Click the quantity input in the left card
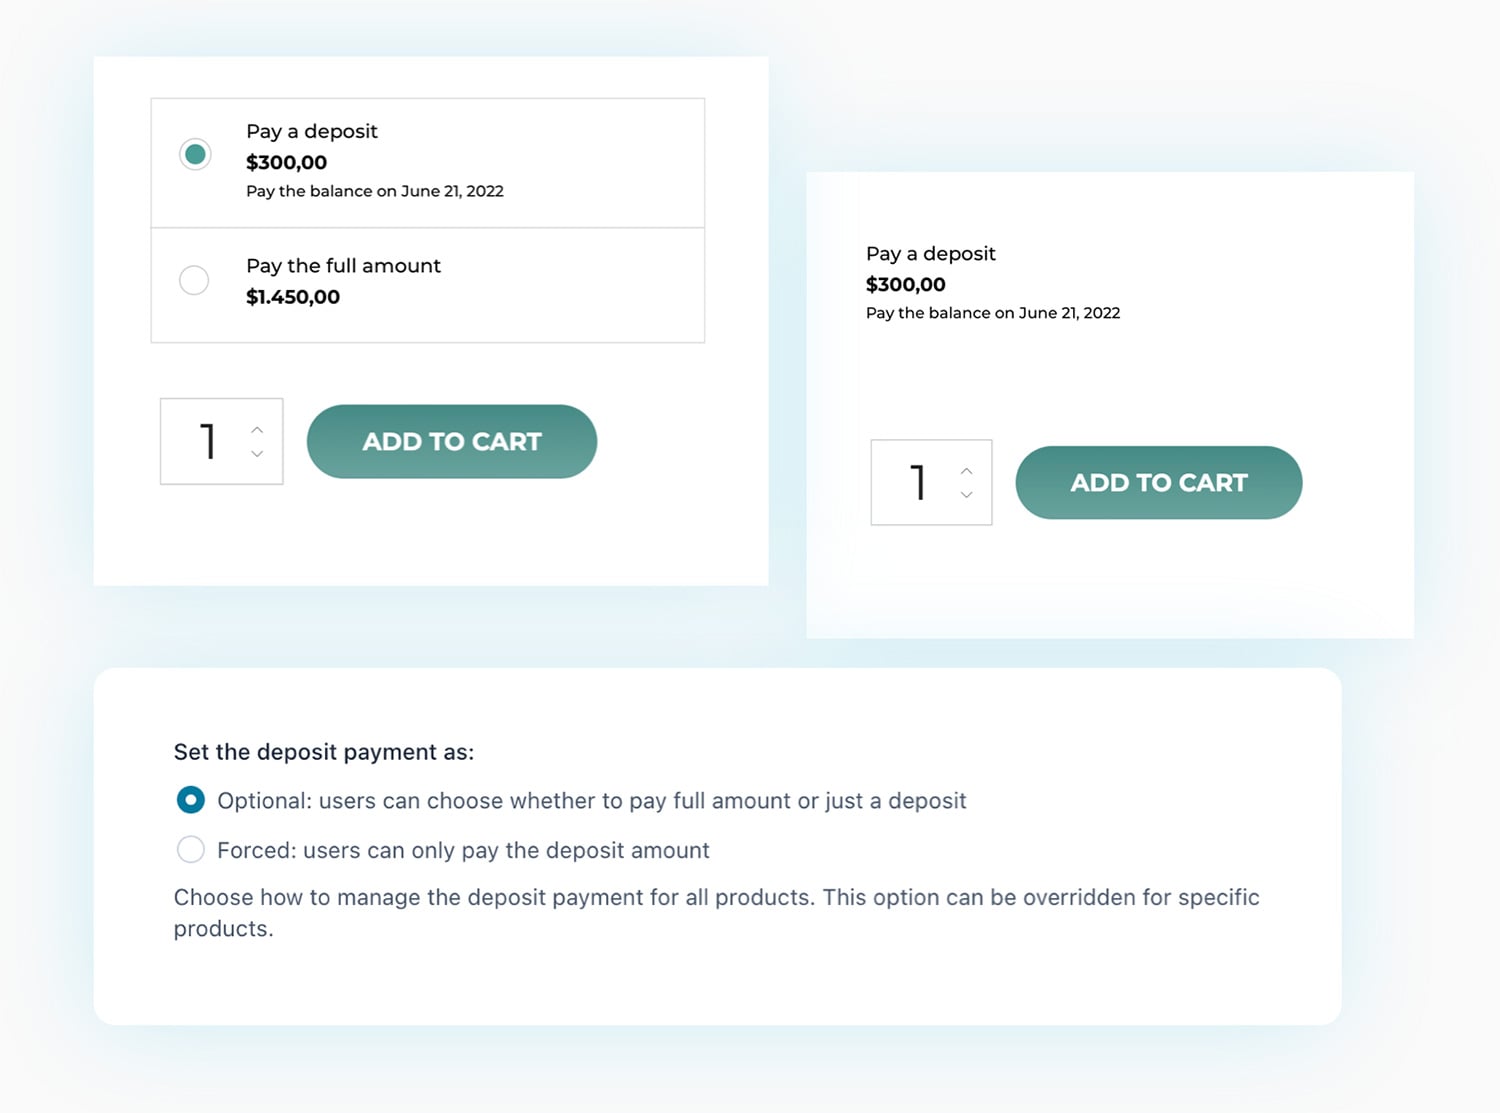 [x=208, y=441]
